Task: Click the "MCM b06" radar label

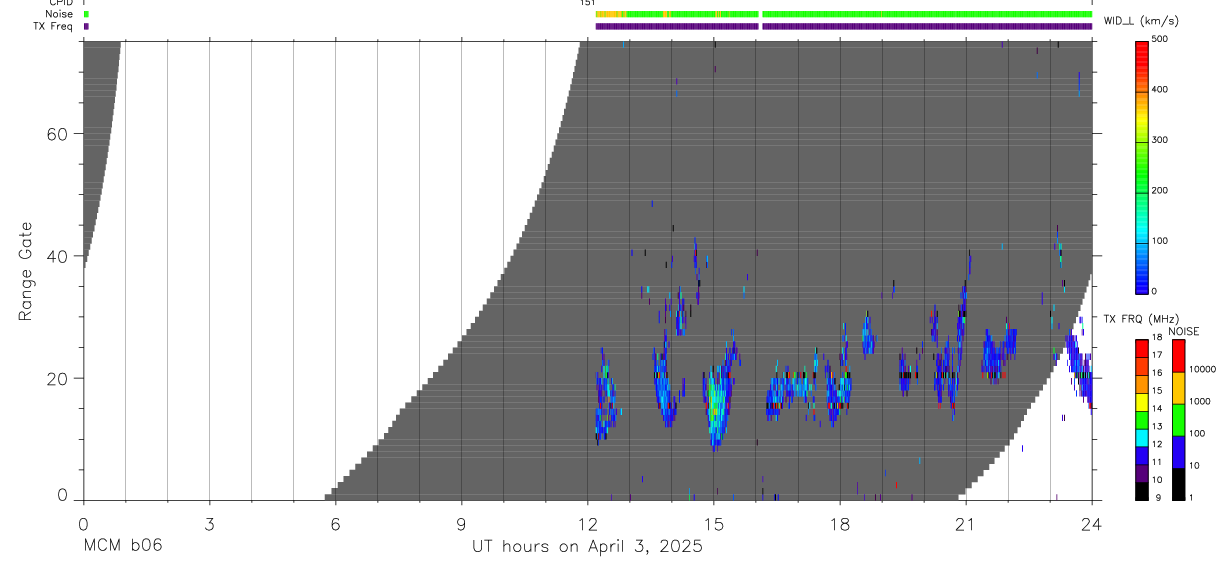Action: pos(121,547)
